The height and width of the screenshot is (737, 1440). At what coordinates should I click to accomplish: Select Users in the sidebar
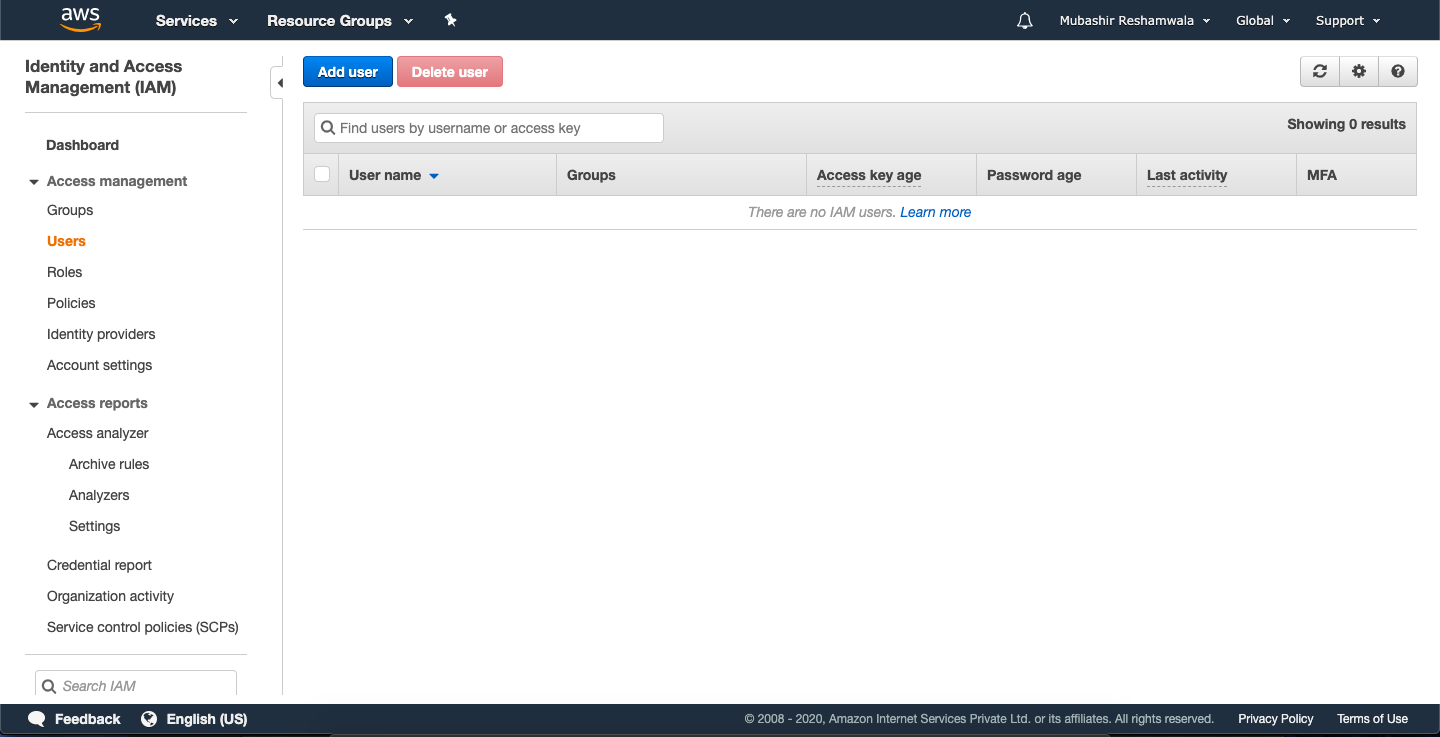(66, 241)
